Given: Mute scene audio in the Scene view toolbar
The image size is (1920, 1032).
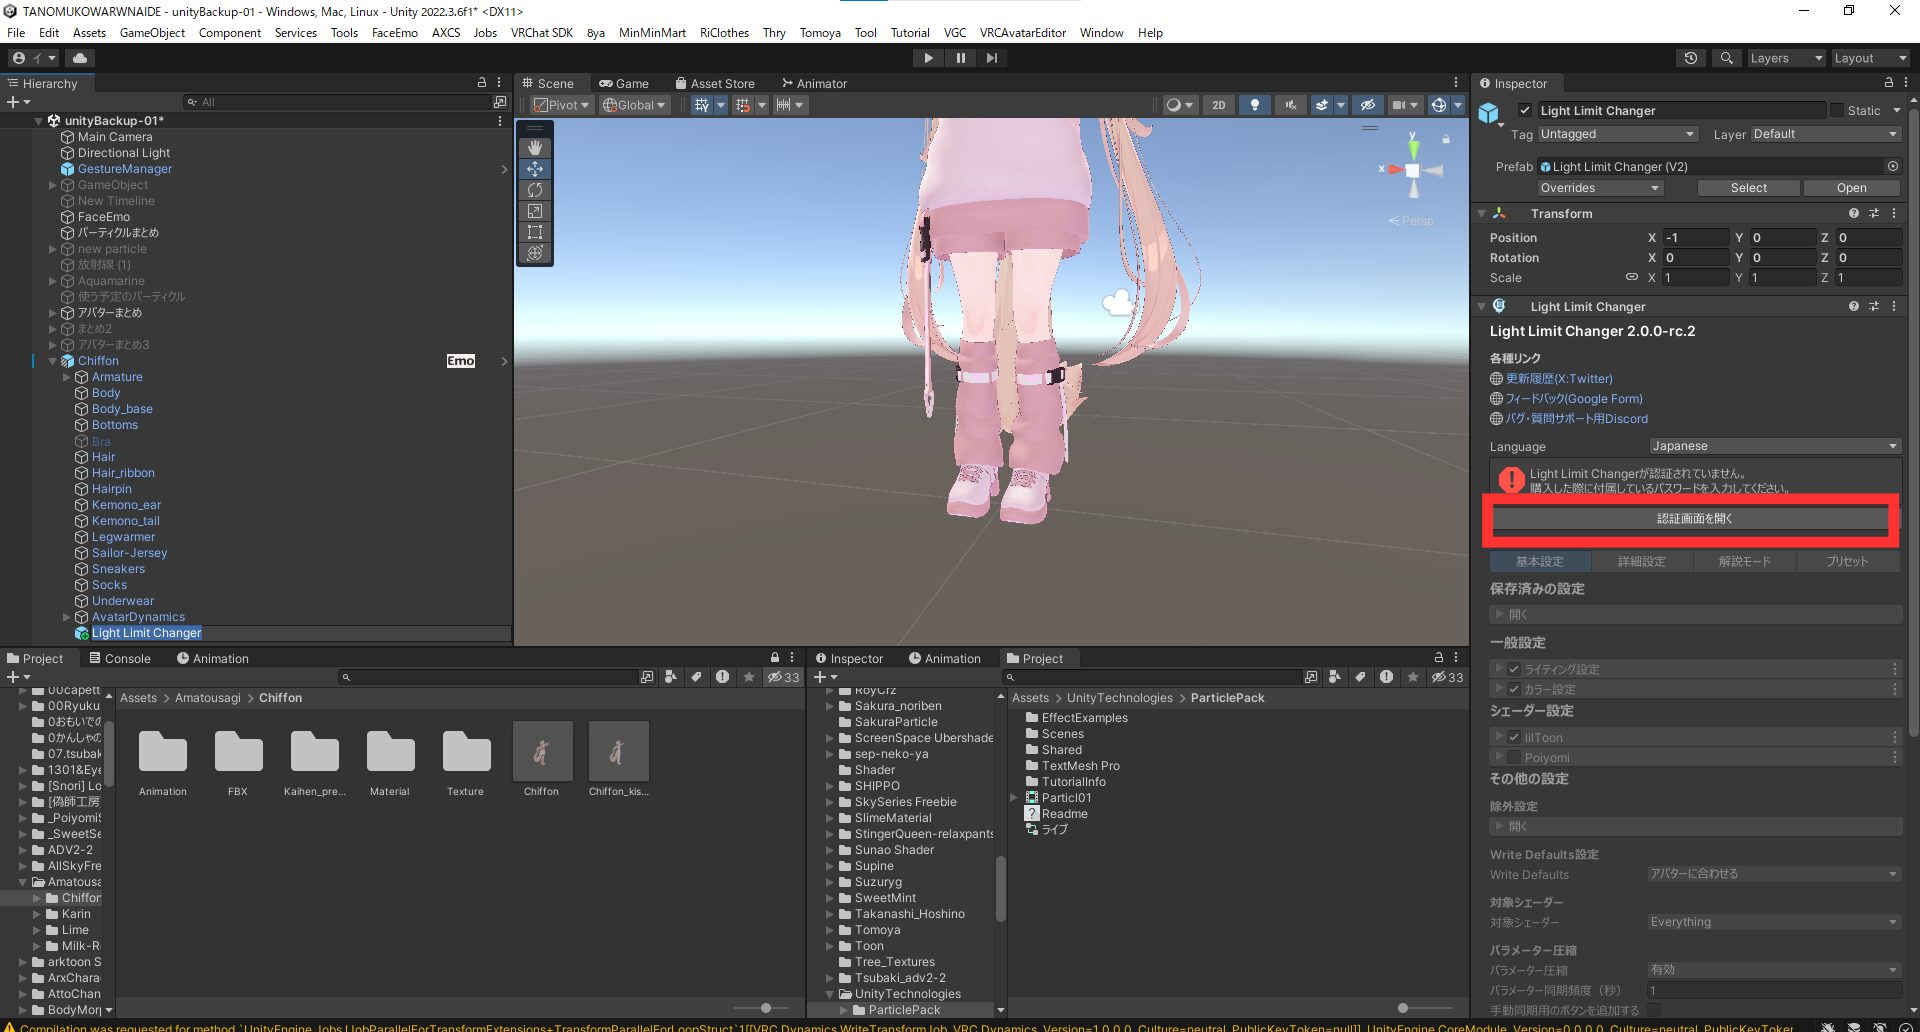Looking at the screenshot, I should pyautogui.click(x=1291, y=104).
